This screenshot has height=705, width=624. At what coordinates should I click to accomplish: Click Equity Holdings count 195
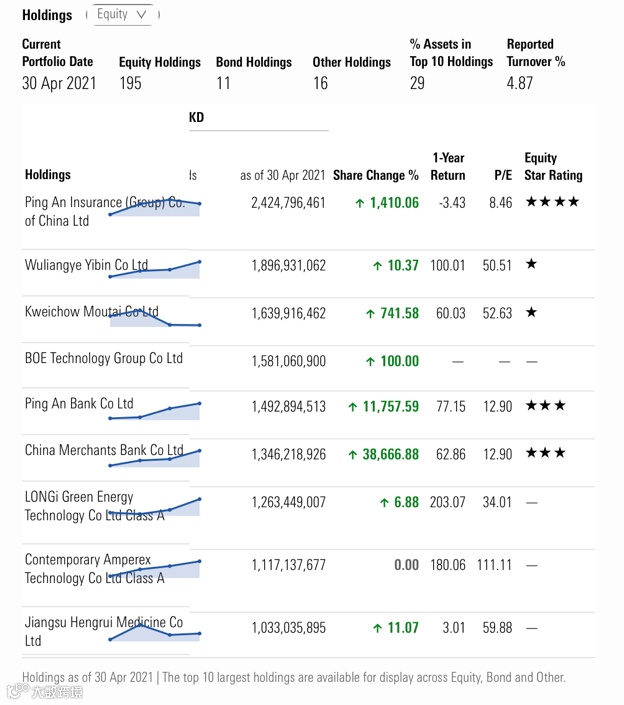pos(130,83)
